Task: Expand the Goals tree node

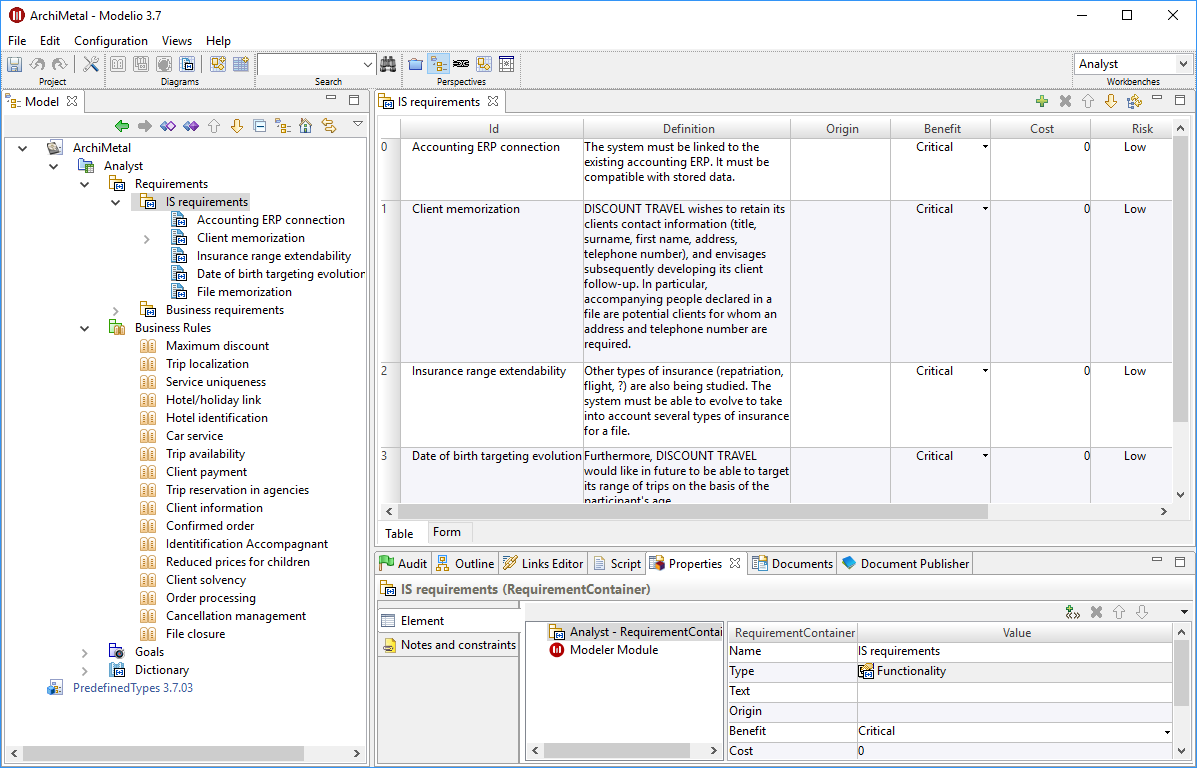Action: [x=85, y=652]
